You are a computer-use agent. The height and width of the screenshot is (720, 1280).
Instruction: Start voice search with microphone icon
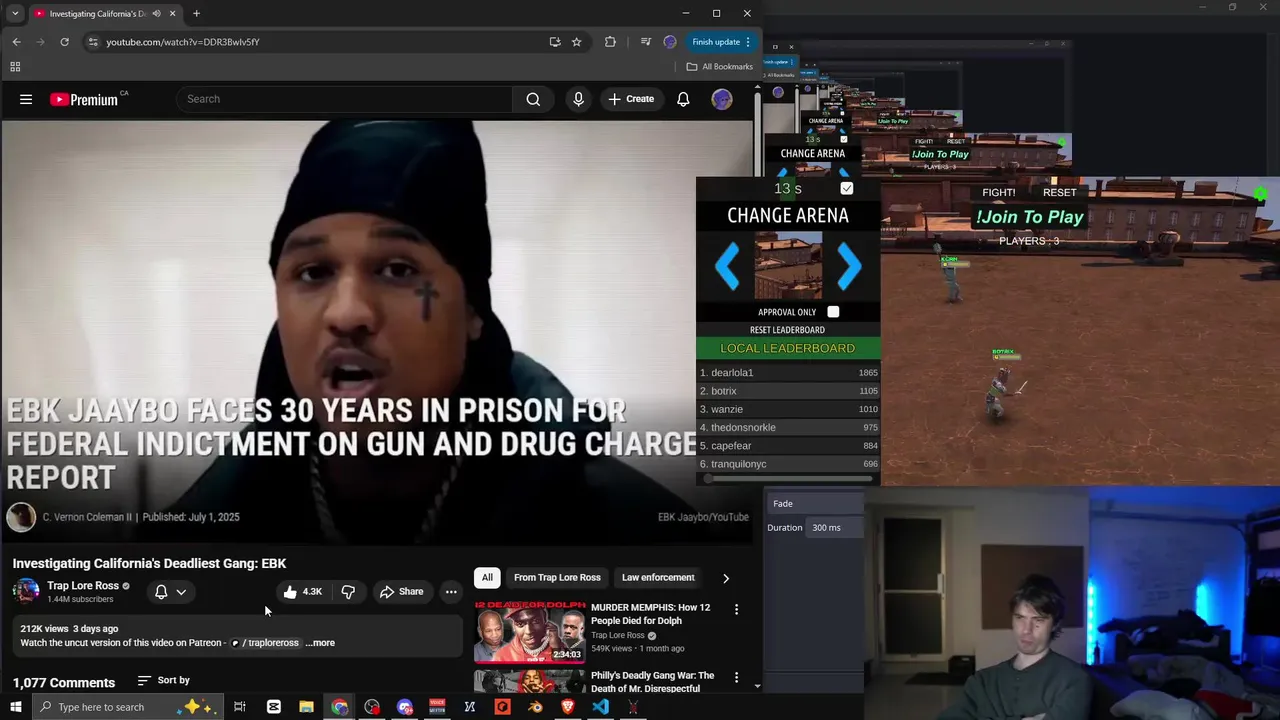pyautogui.click(x=578, y=99)
